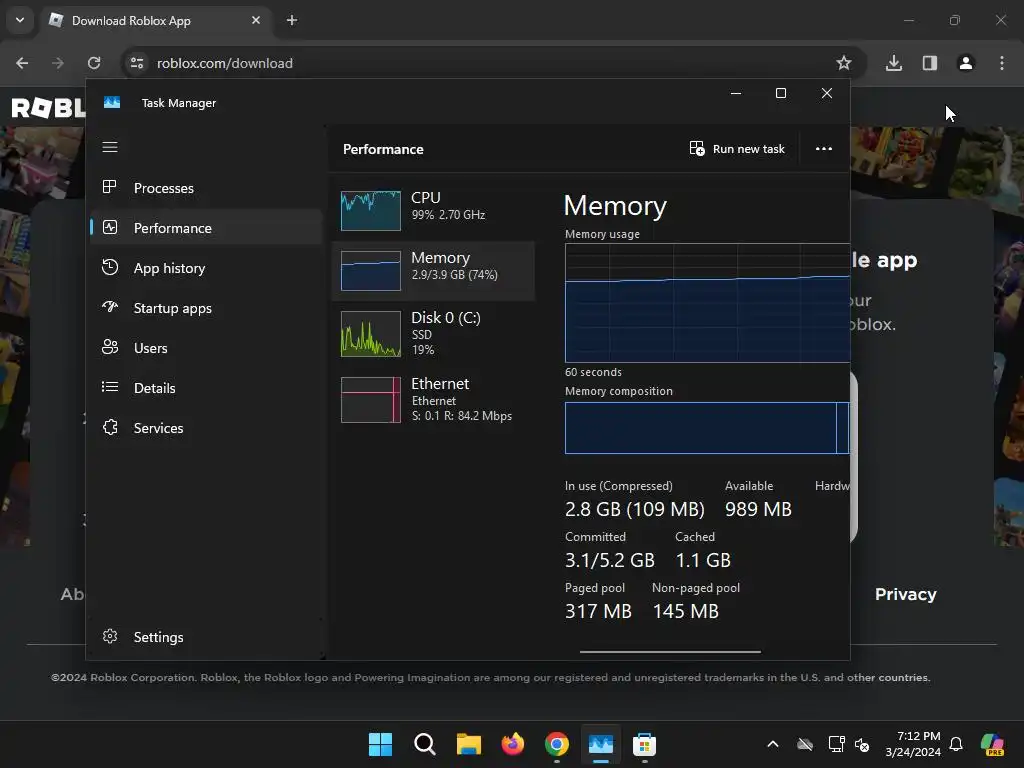This screenshot has width=1024, height=768.
Task: Select the Disk 0 (C:) graph
Action: point(370,334)
